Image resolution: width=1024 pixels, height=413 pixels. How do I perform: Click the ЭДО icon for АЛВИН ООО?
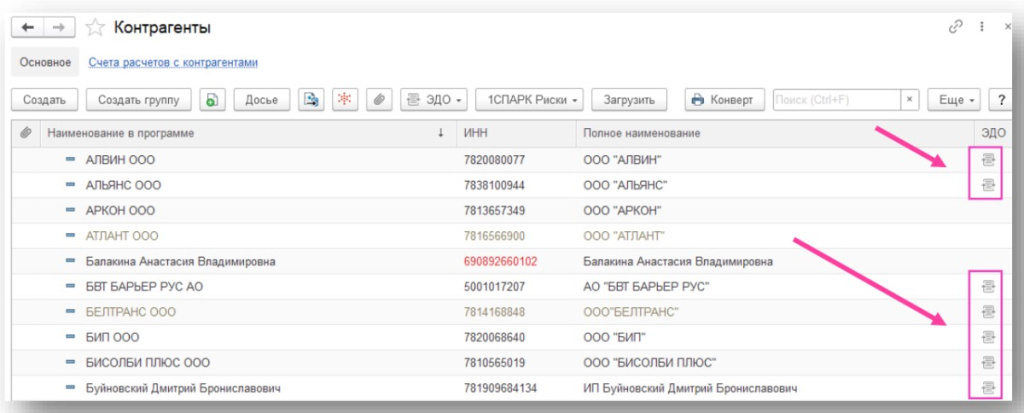pos(988,160)
